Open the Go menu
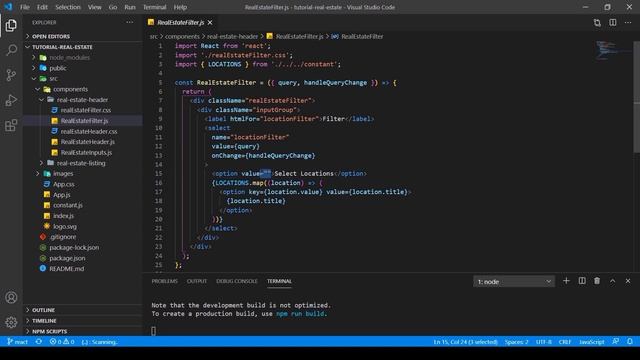This screenshot has height=360, width=640. 113,7
